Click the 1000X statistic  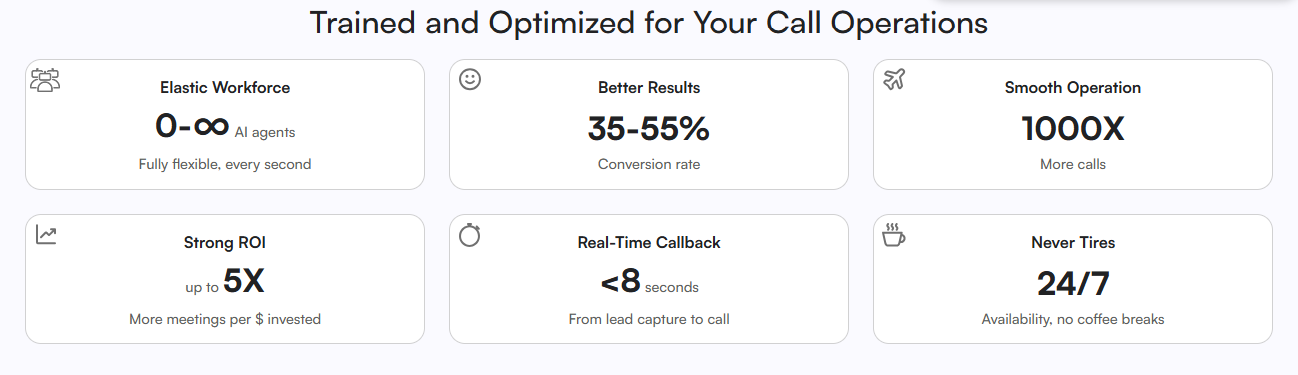tap(1073, 129)
